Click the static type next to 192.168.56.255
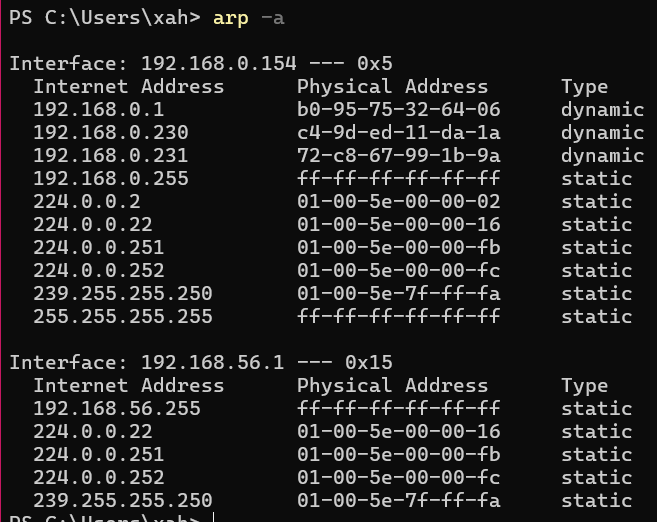 pyautogui.click(x=596, y=408)
